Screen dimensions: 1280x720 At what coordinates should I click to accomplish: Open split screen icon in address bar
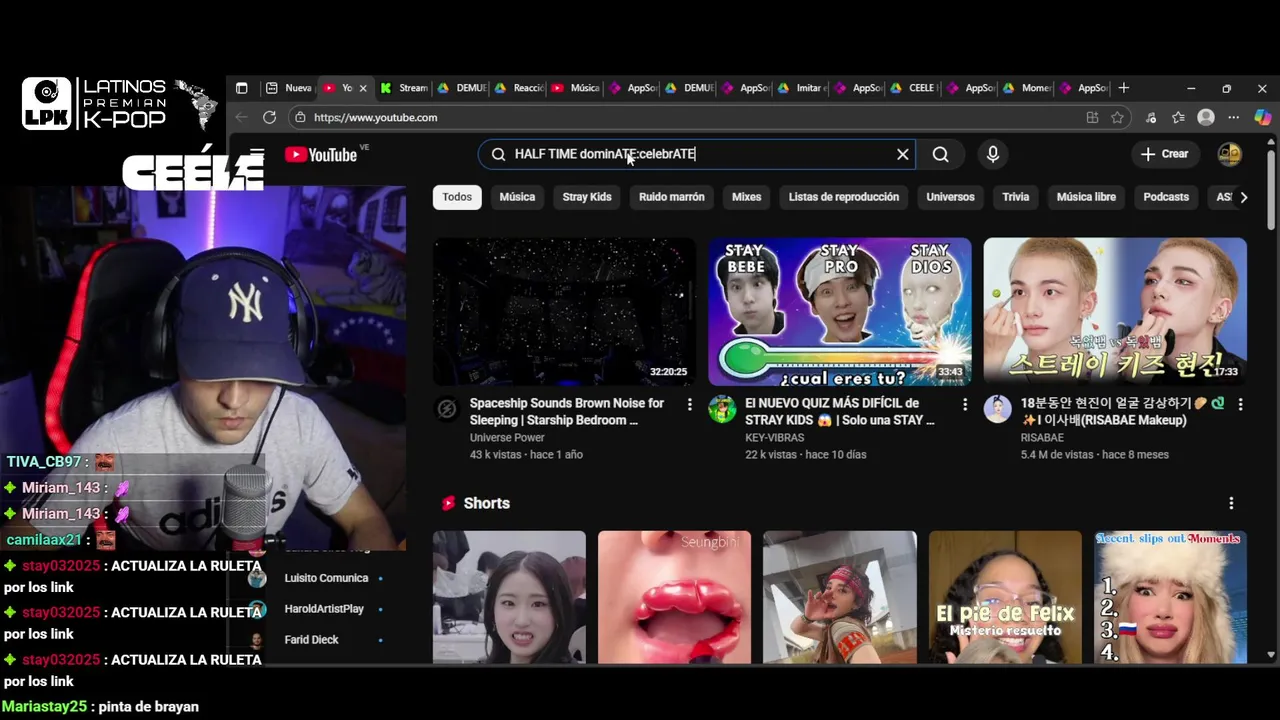pyautogui.click(x=1092, y=117)
